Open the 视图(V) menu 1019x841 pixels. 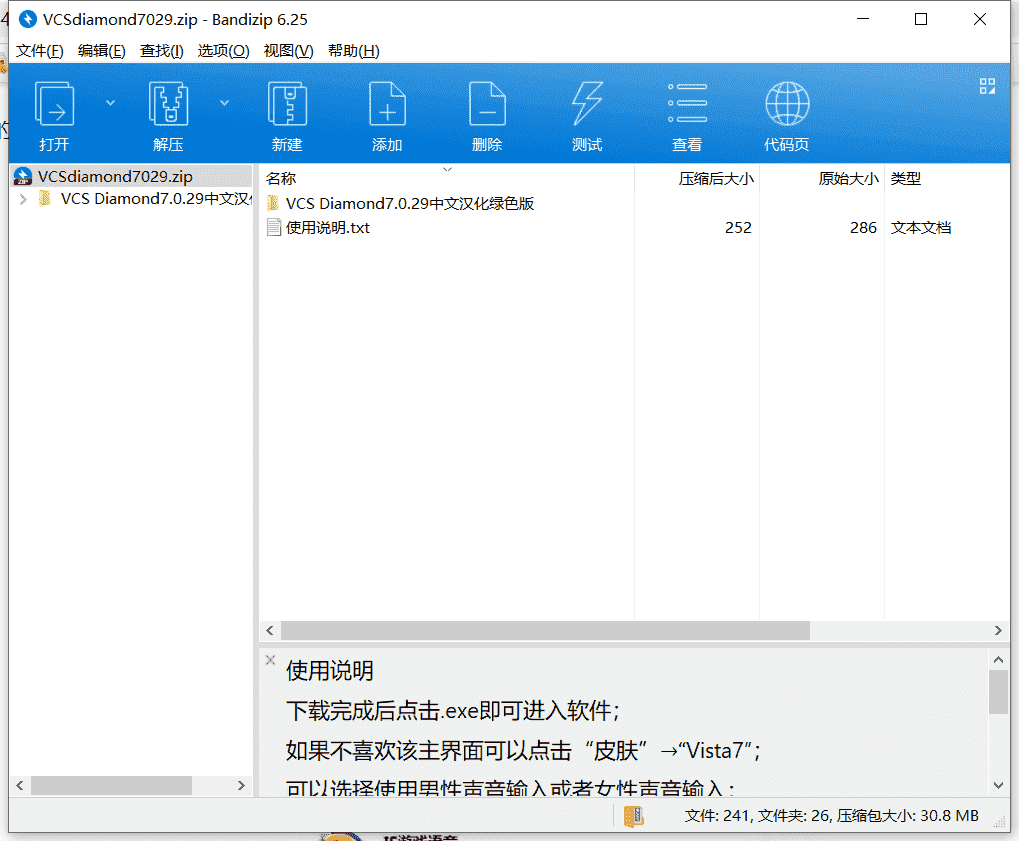[289, 51]
